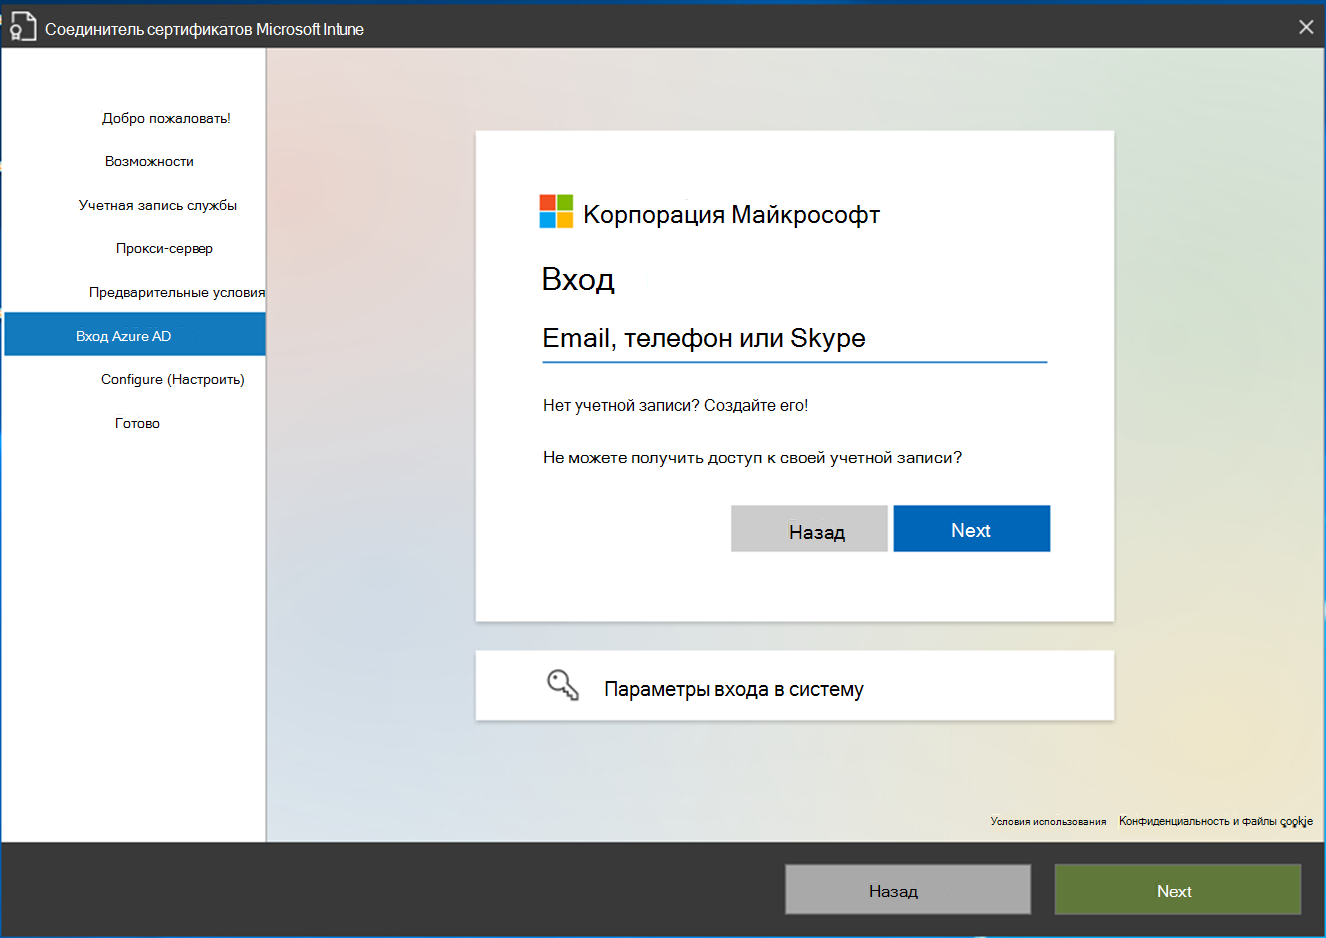The image size is (1326, 938).
Task: Open the Условия использования link
Action: tap(1048, 821)
